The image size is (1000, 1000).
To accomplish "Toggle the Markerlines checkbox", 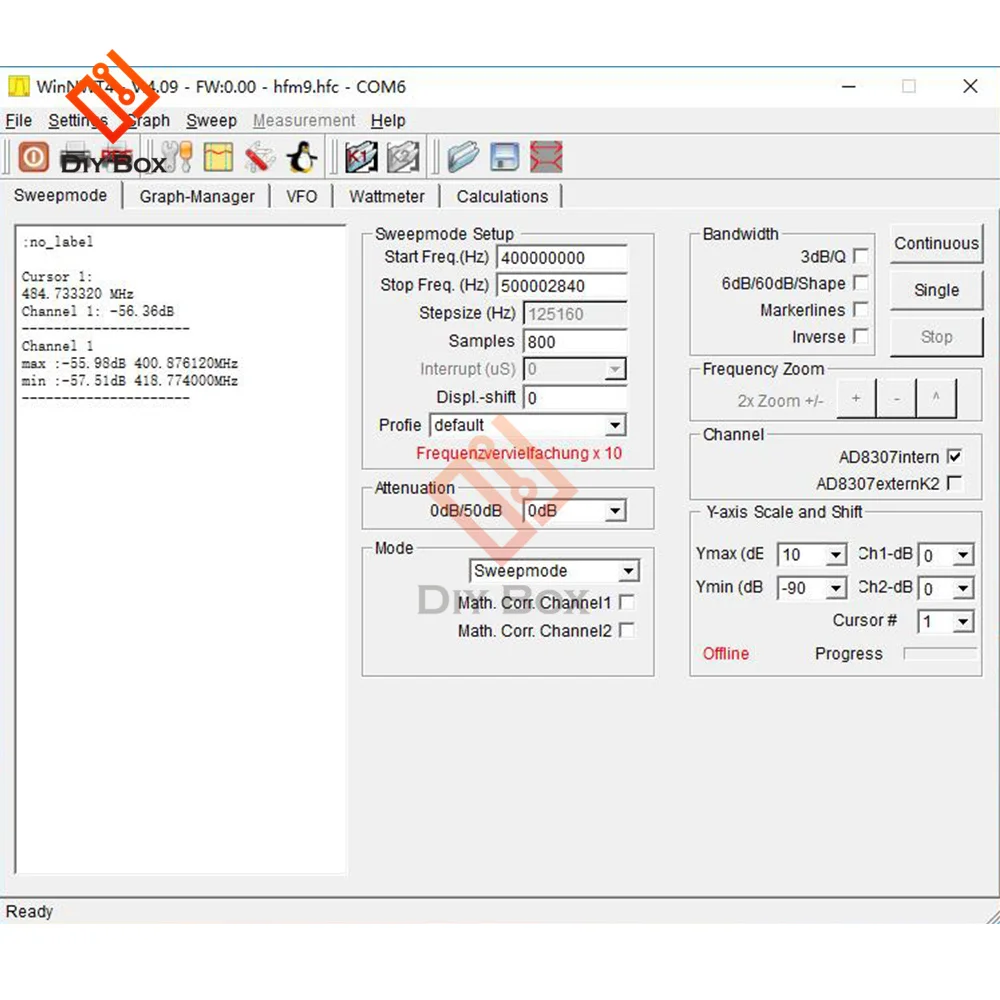I will (860, 309).
